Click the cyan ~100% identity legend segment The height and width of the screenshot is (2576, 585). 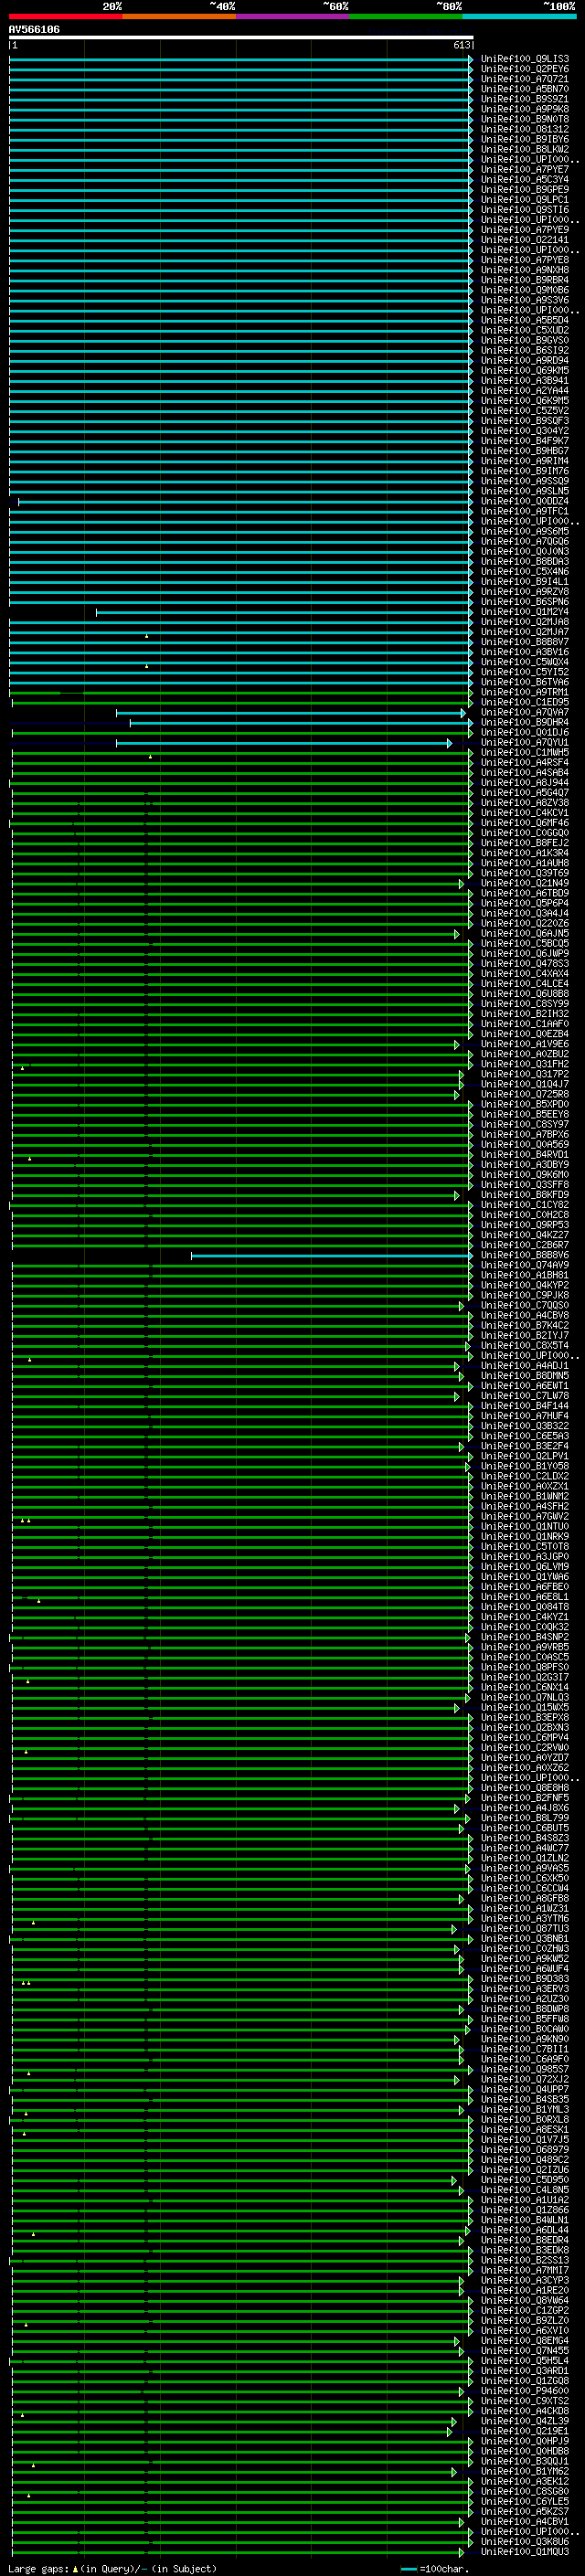pyautogui.click(x=519, y=16)
